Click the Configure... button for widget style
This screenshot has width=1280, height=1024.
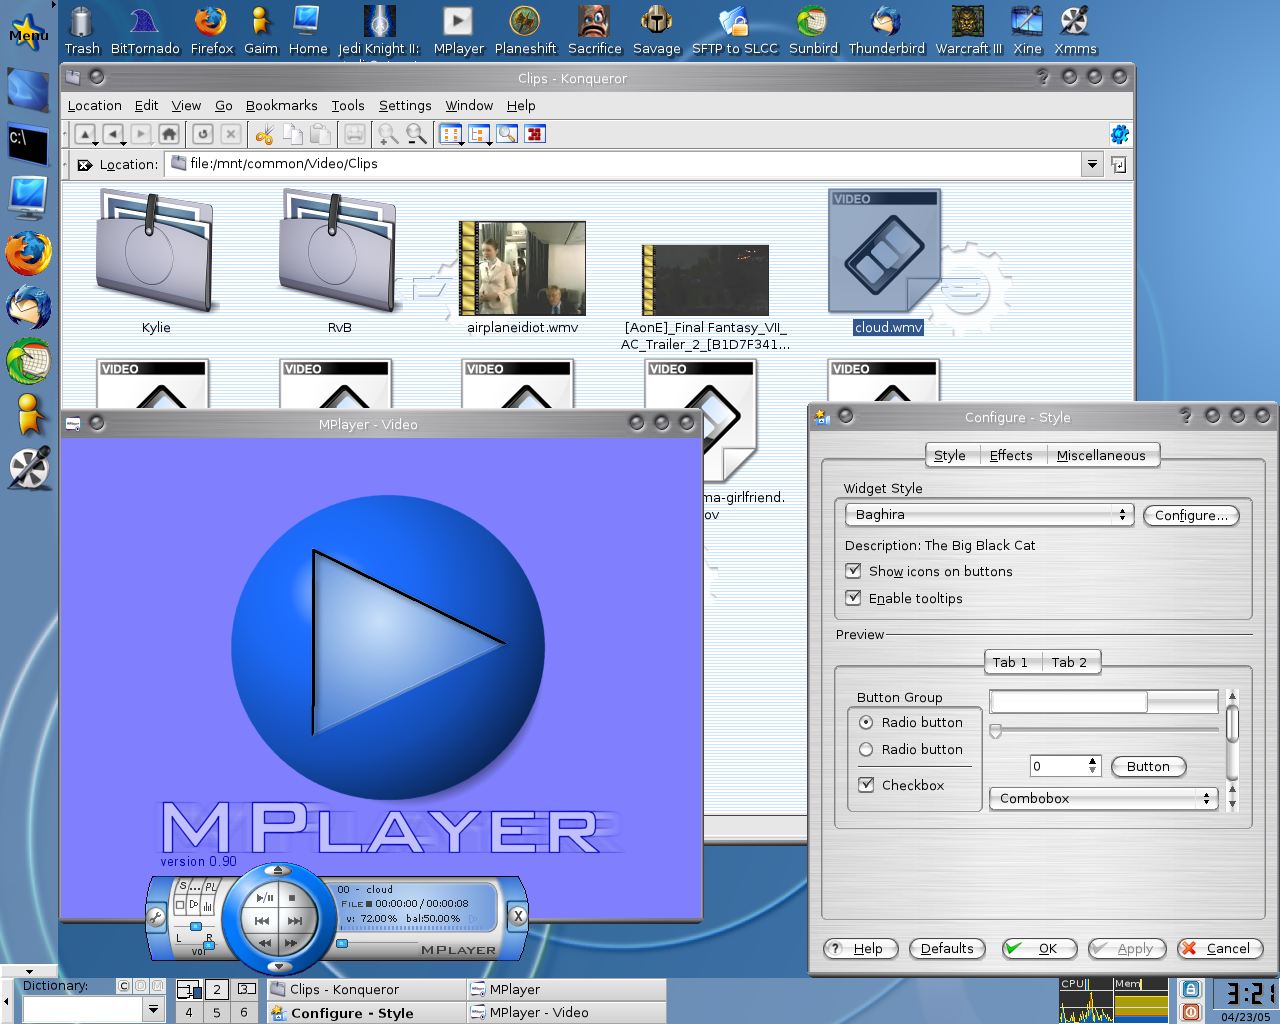coord(1191,515)
